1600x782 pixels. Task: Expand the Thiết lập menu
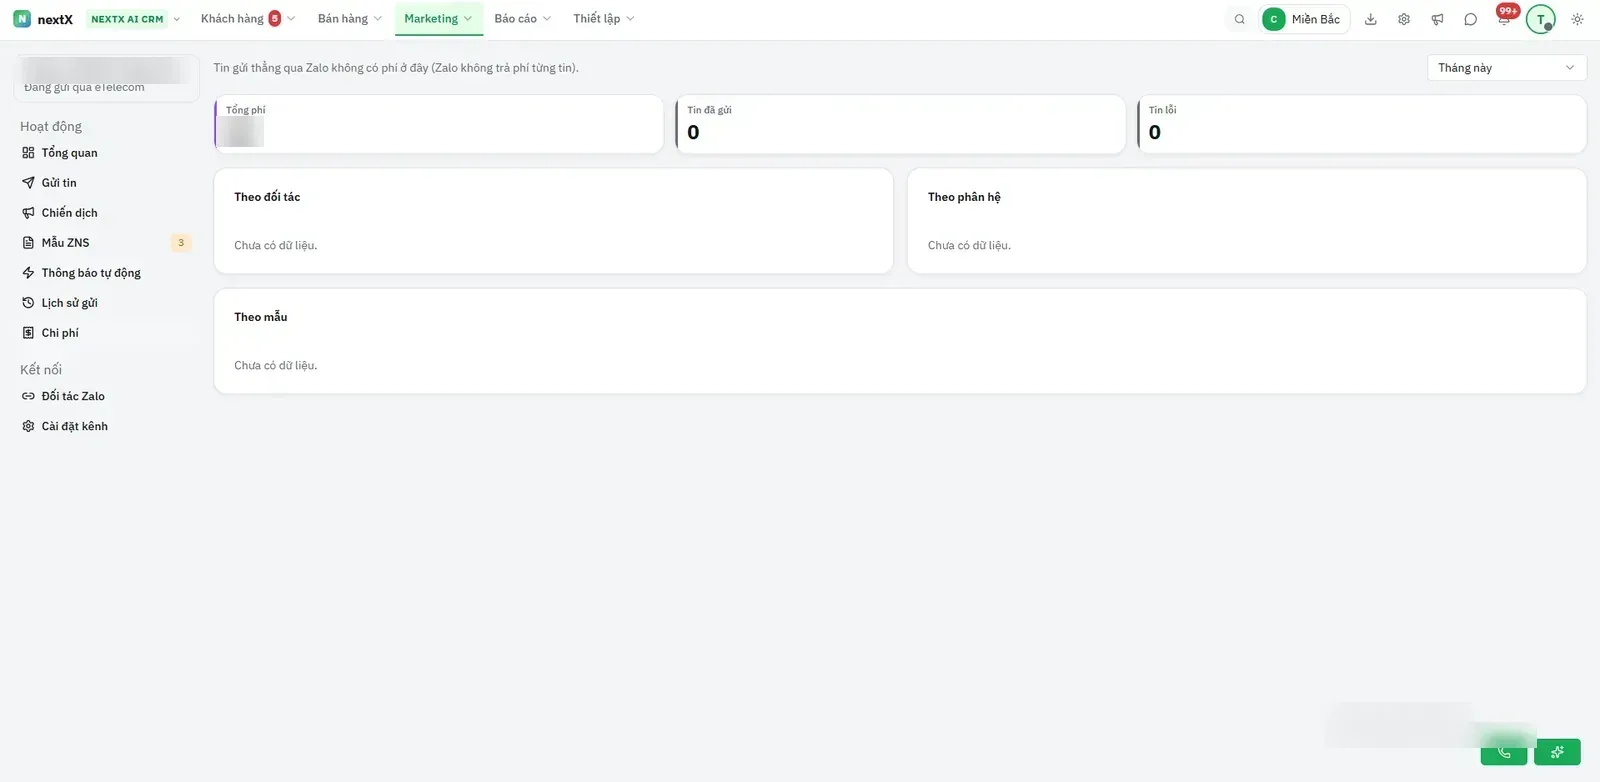coord(603,19)
